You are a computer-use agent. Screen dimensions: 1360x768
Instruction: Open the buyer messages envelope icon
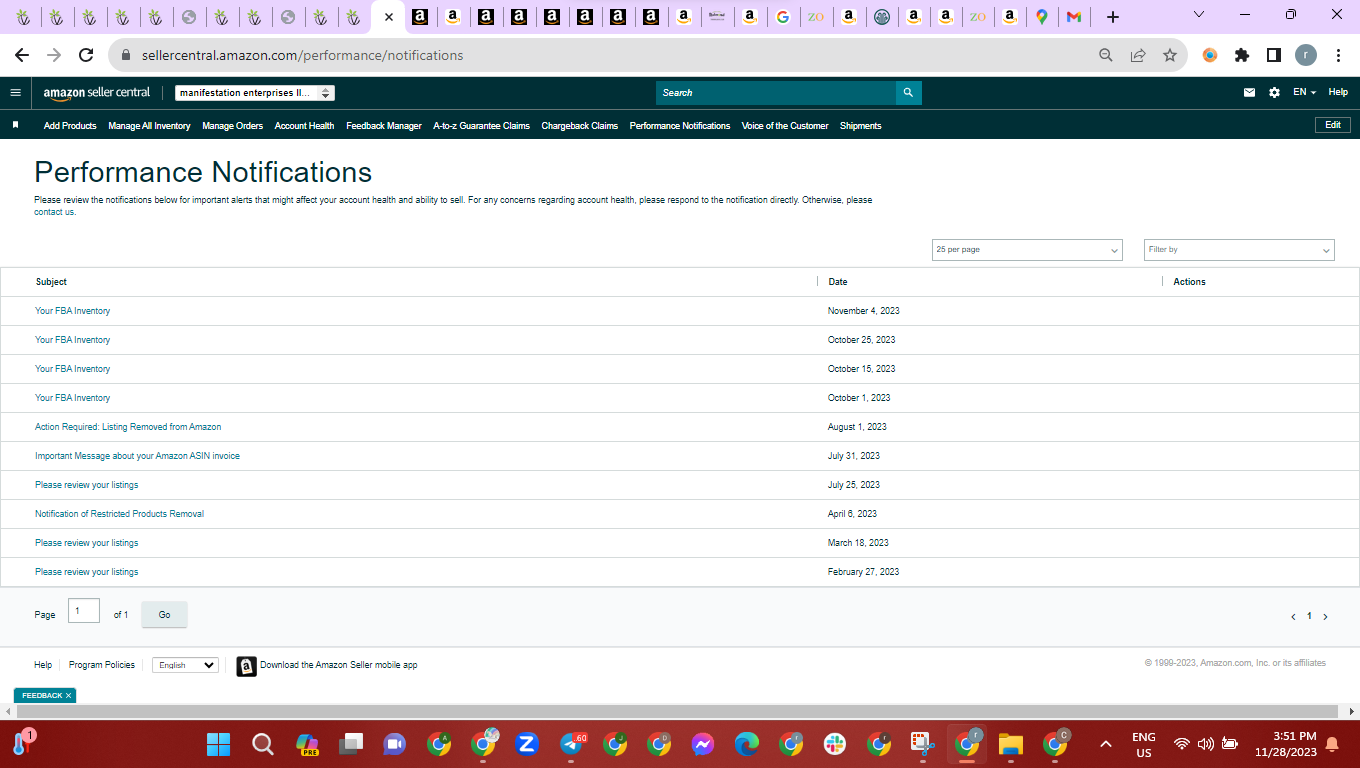point(1249,92)
